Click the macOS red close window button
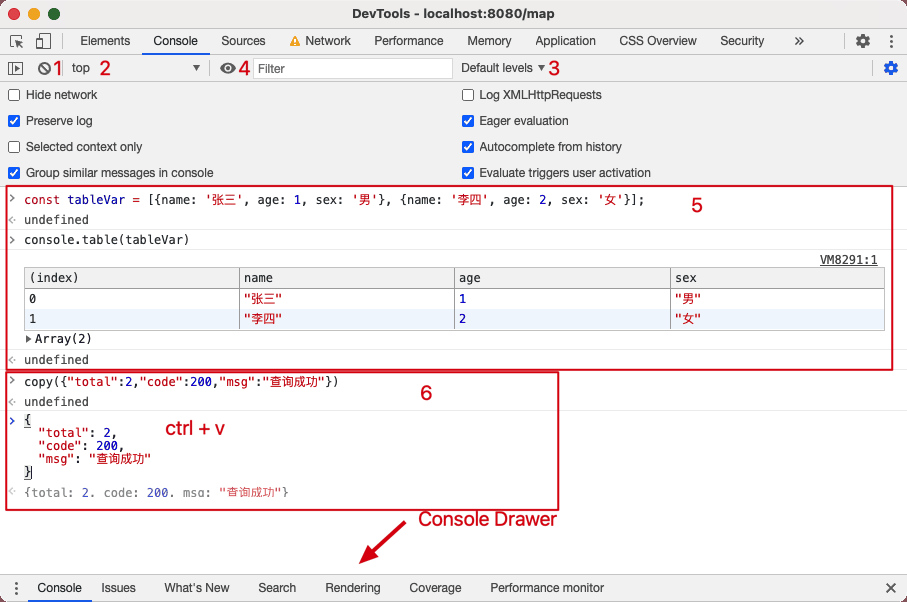The width and height of the screenshot is (907, 602). click(x=14, y=14)
